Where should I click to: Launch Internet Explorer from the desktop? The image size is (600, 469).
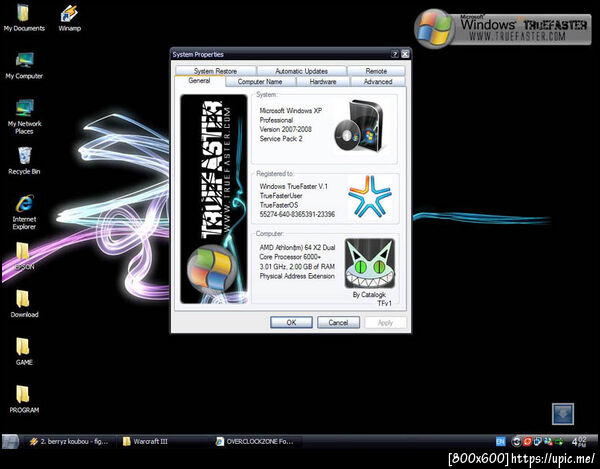point(24,212)
